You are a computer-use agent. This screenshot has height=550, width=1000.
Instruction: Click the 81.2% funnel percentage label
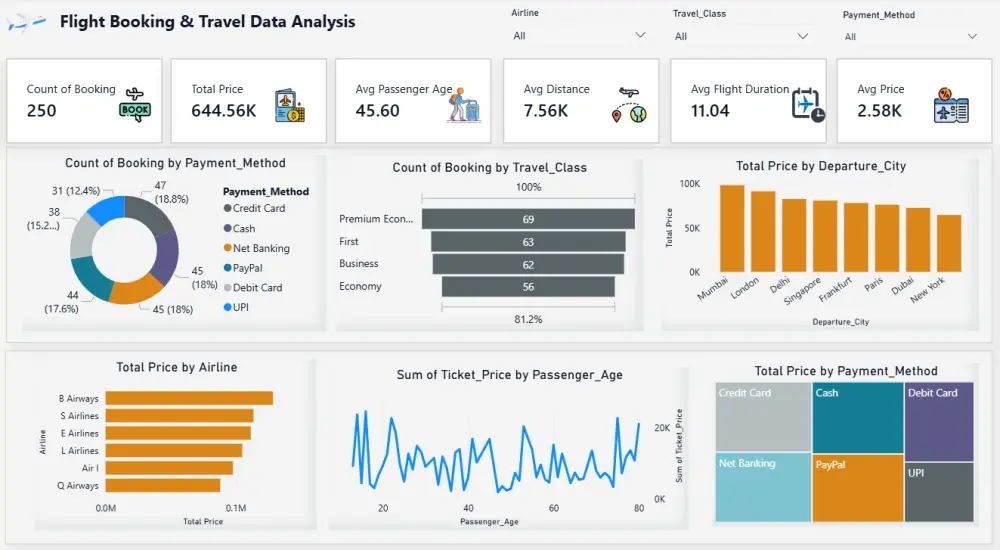click(528, 319)
